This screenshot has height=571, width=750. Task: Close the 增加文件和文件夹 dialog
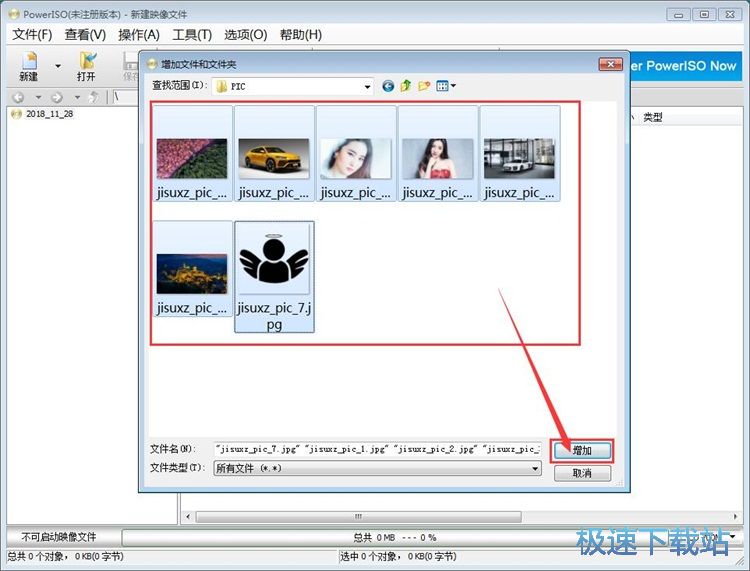click(610, 64)
